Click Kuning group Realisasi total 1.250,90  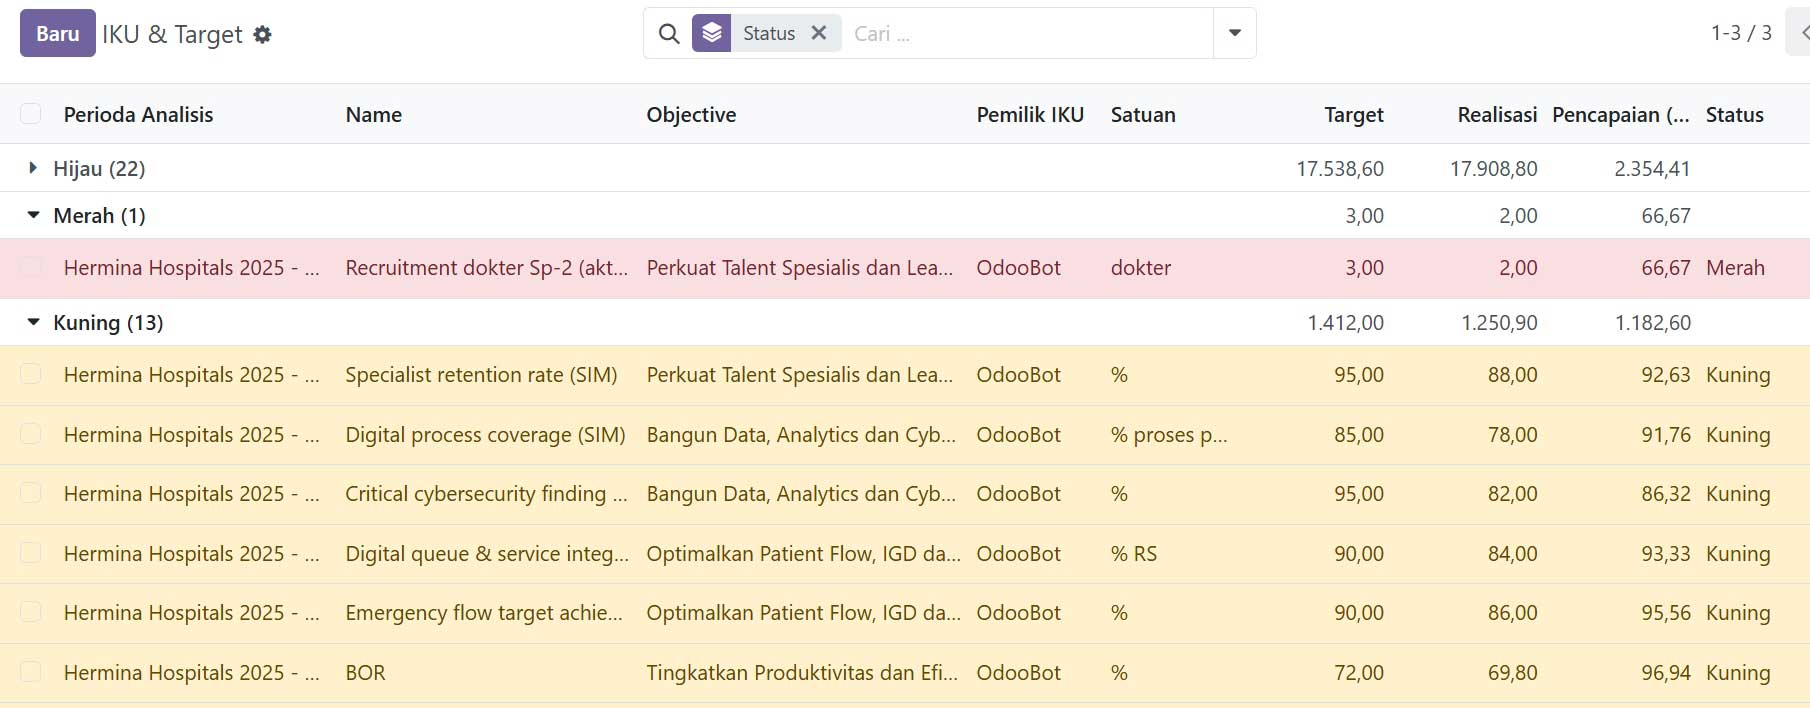click(x=1499, y=323)
